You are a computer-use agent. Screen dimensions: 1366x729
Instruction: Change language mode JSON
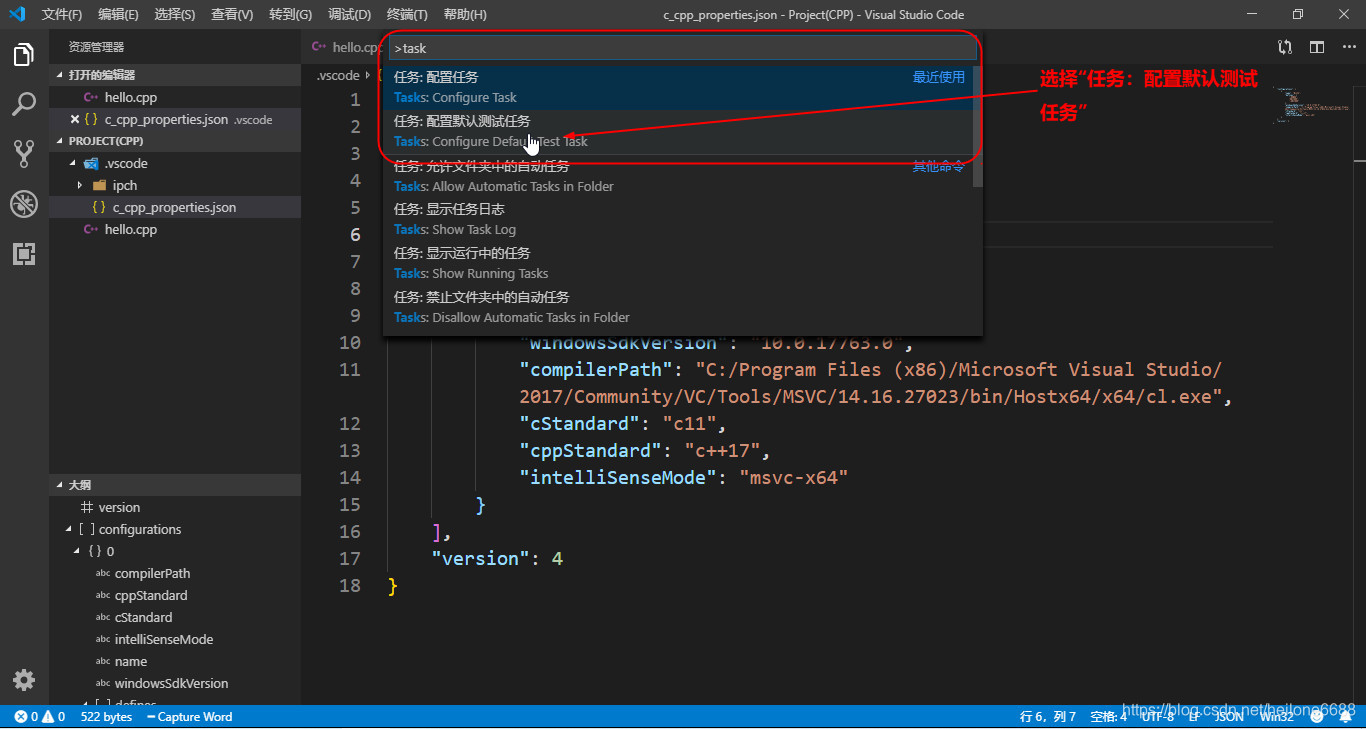(x=1229, y=717)
